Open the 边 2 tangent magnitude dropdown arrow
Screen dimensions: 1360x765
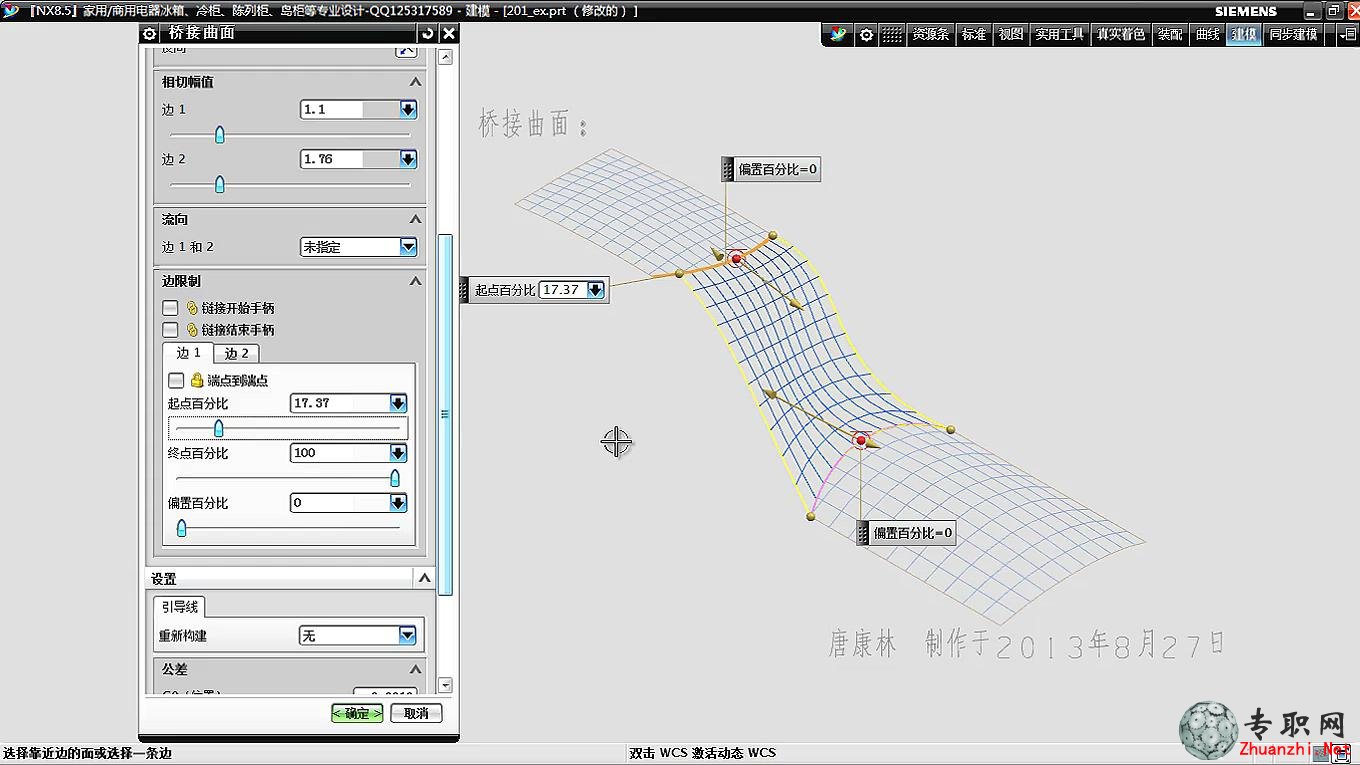click(408, 159)
